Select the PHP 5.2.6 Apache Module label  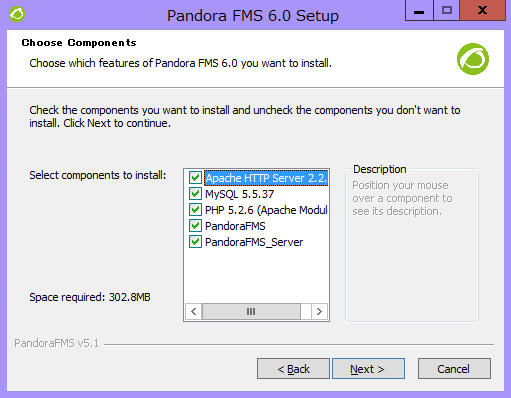click(266, 210)
